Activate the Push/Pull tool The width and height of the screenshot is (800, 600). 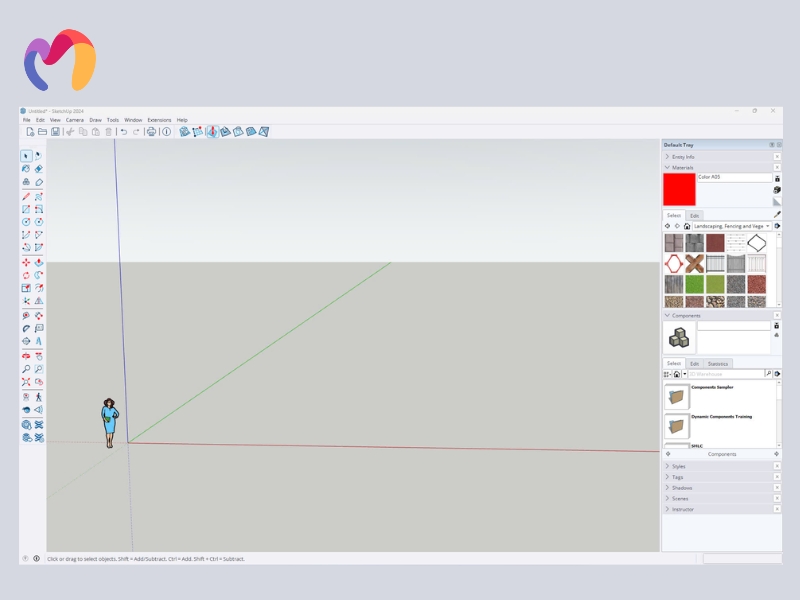pyautogui.click(x=39, y=263)
